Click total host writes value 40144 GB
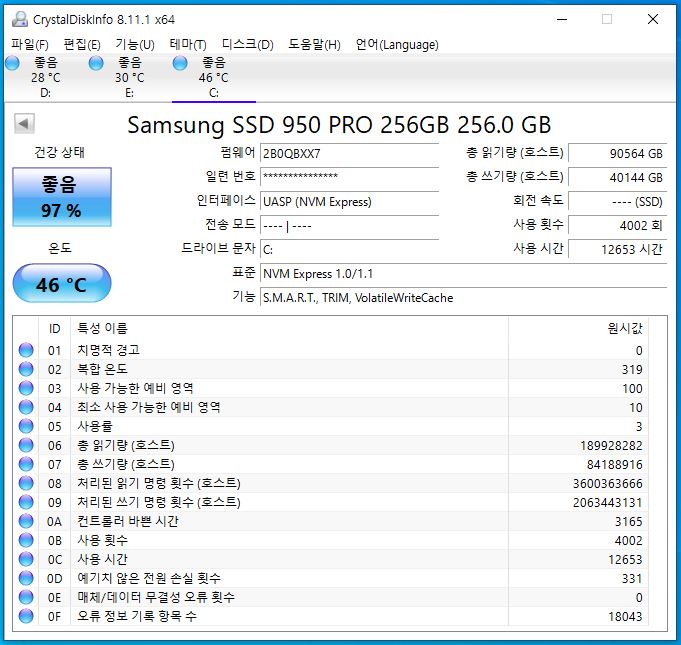 pos(617,178)
